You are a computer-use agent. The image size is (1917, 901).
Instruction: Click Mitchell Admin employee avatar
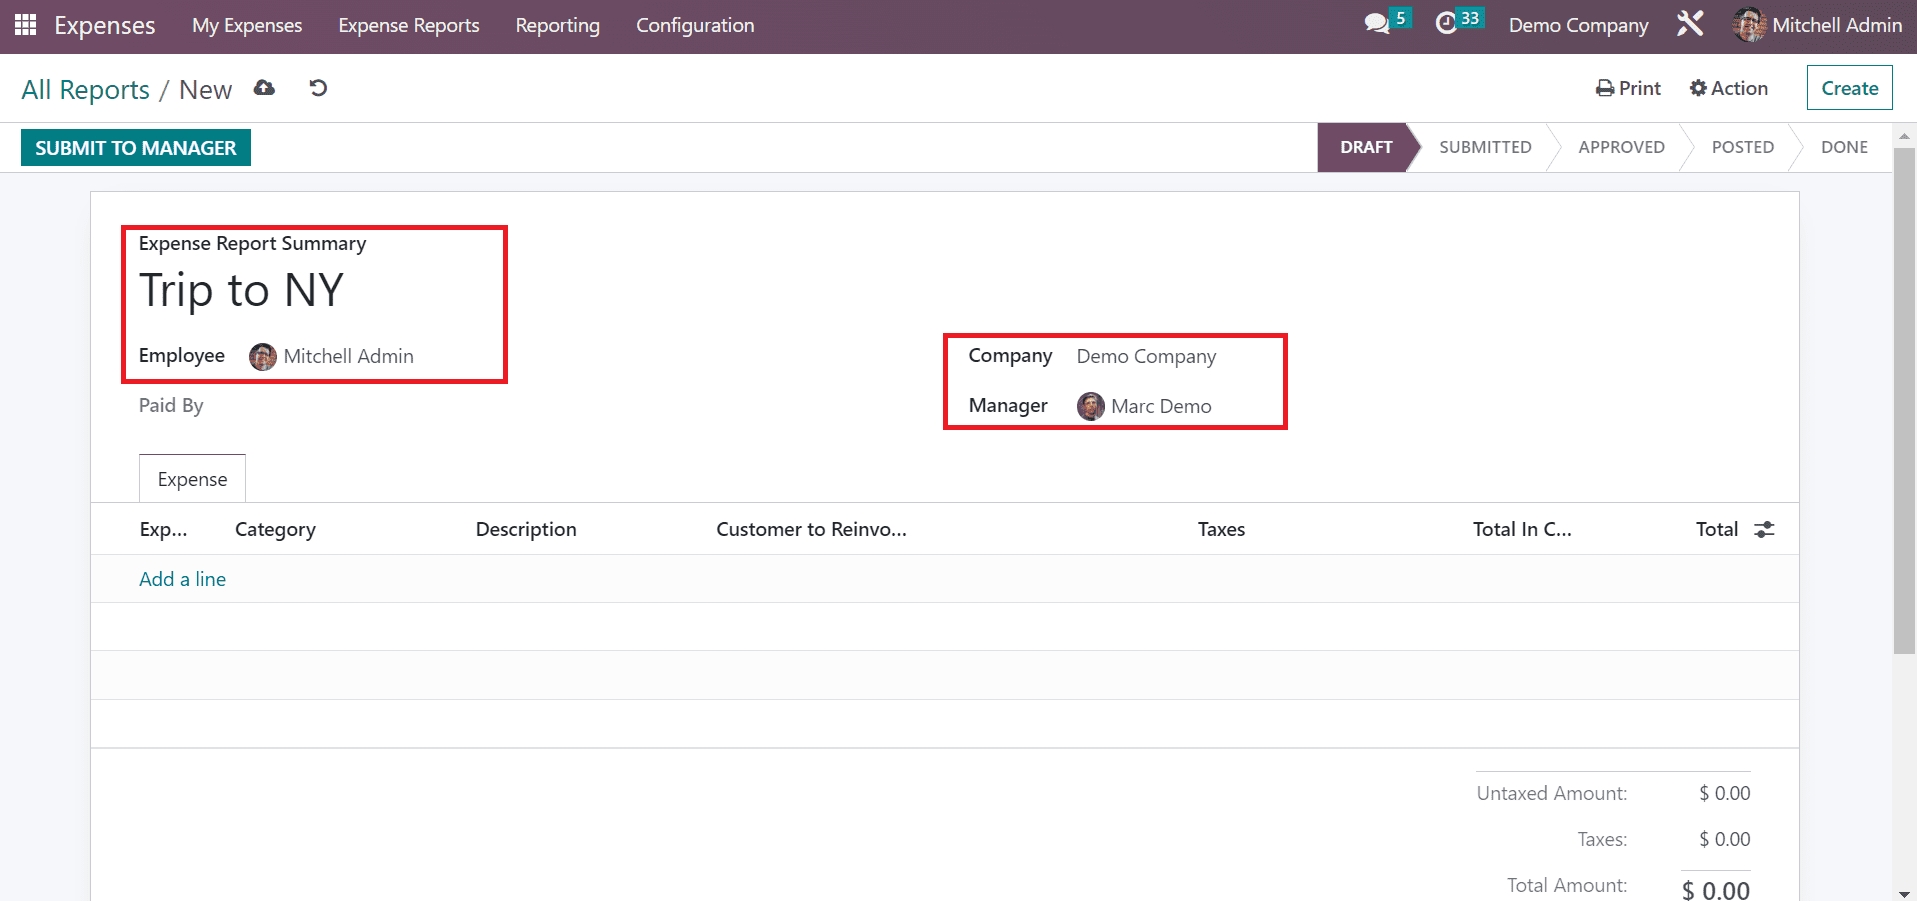(x=263, y=357)
